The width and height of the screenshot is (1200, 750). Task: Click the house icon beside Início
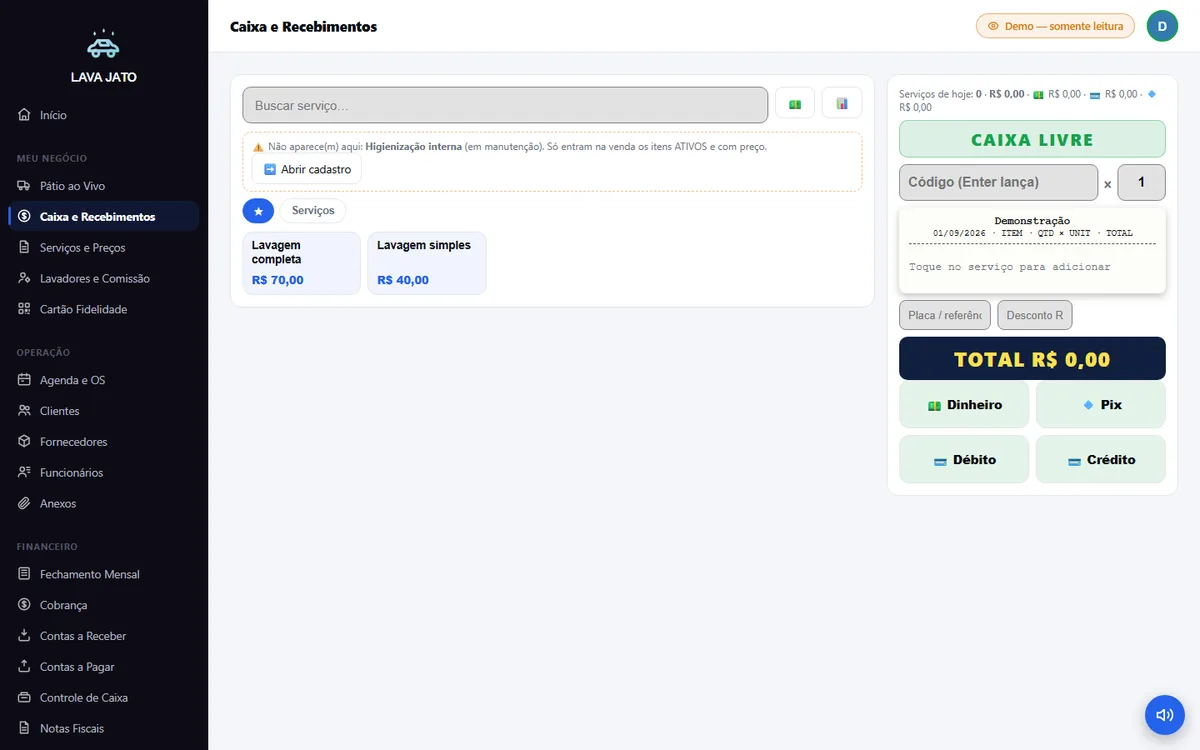coord(24,115)
